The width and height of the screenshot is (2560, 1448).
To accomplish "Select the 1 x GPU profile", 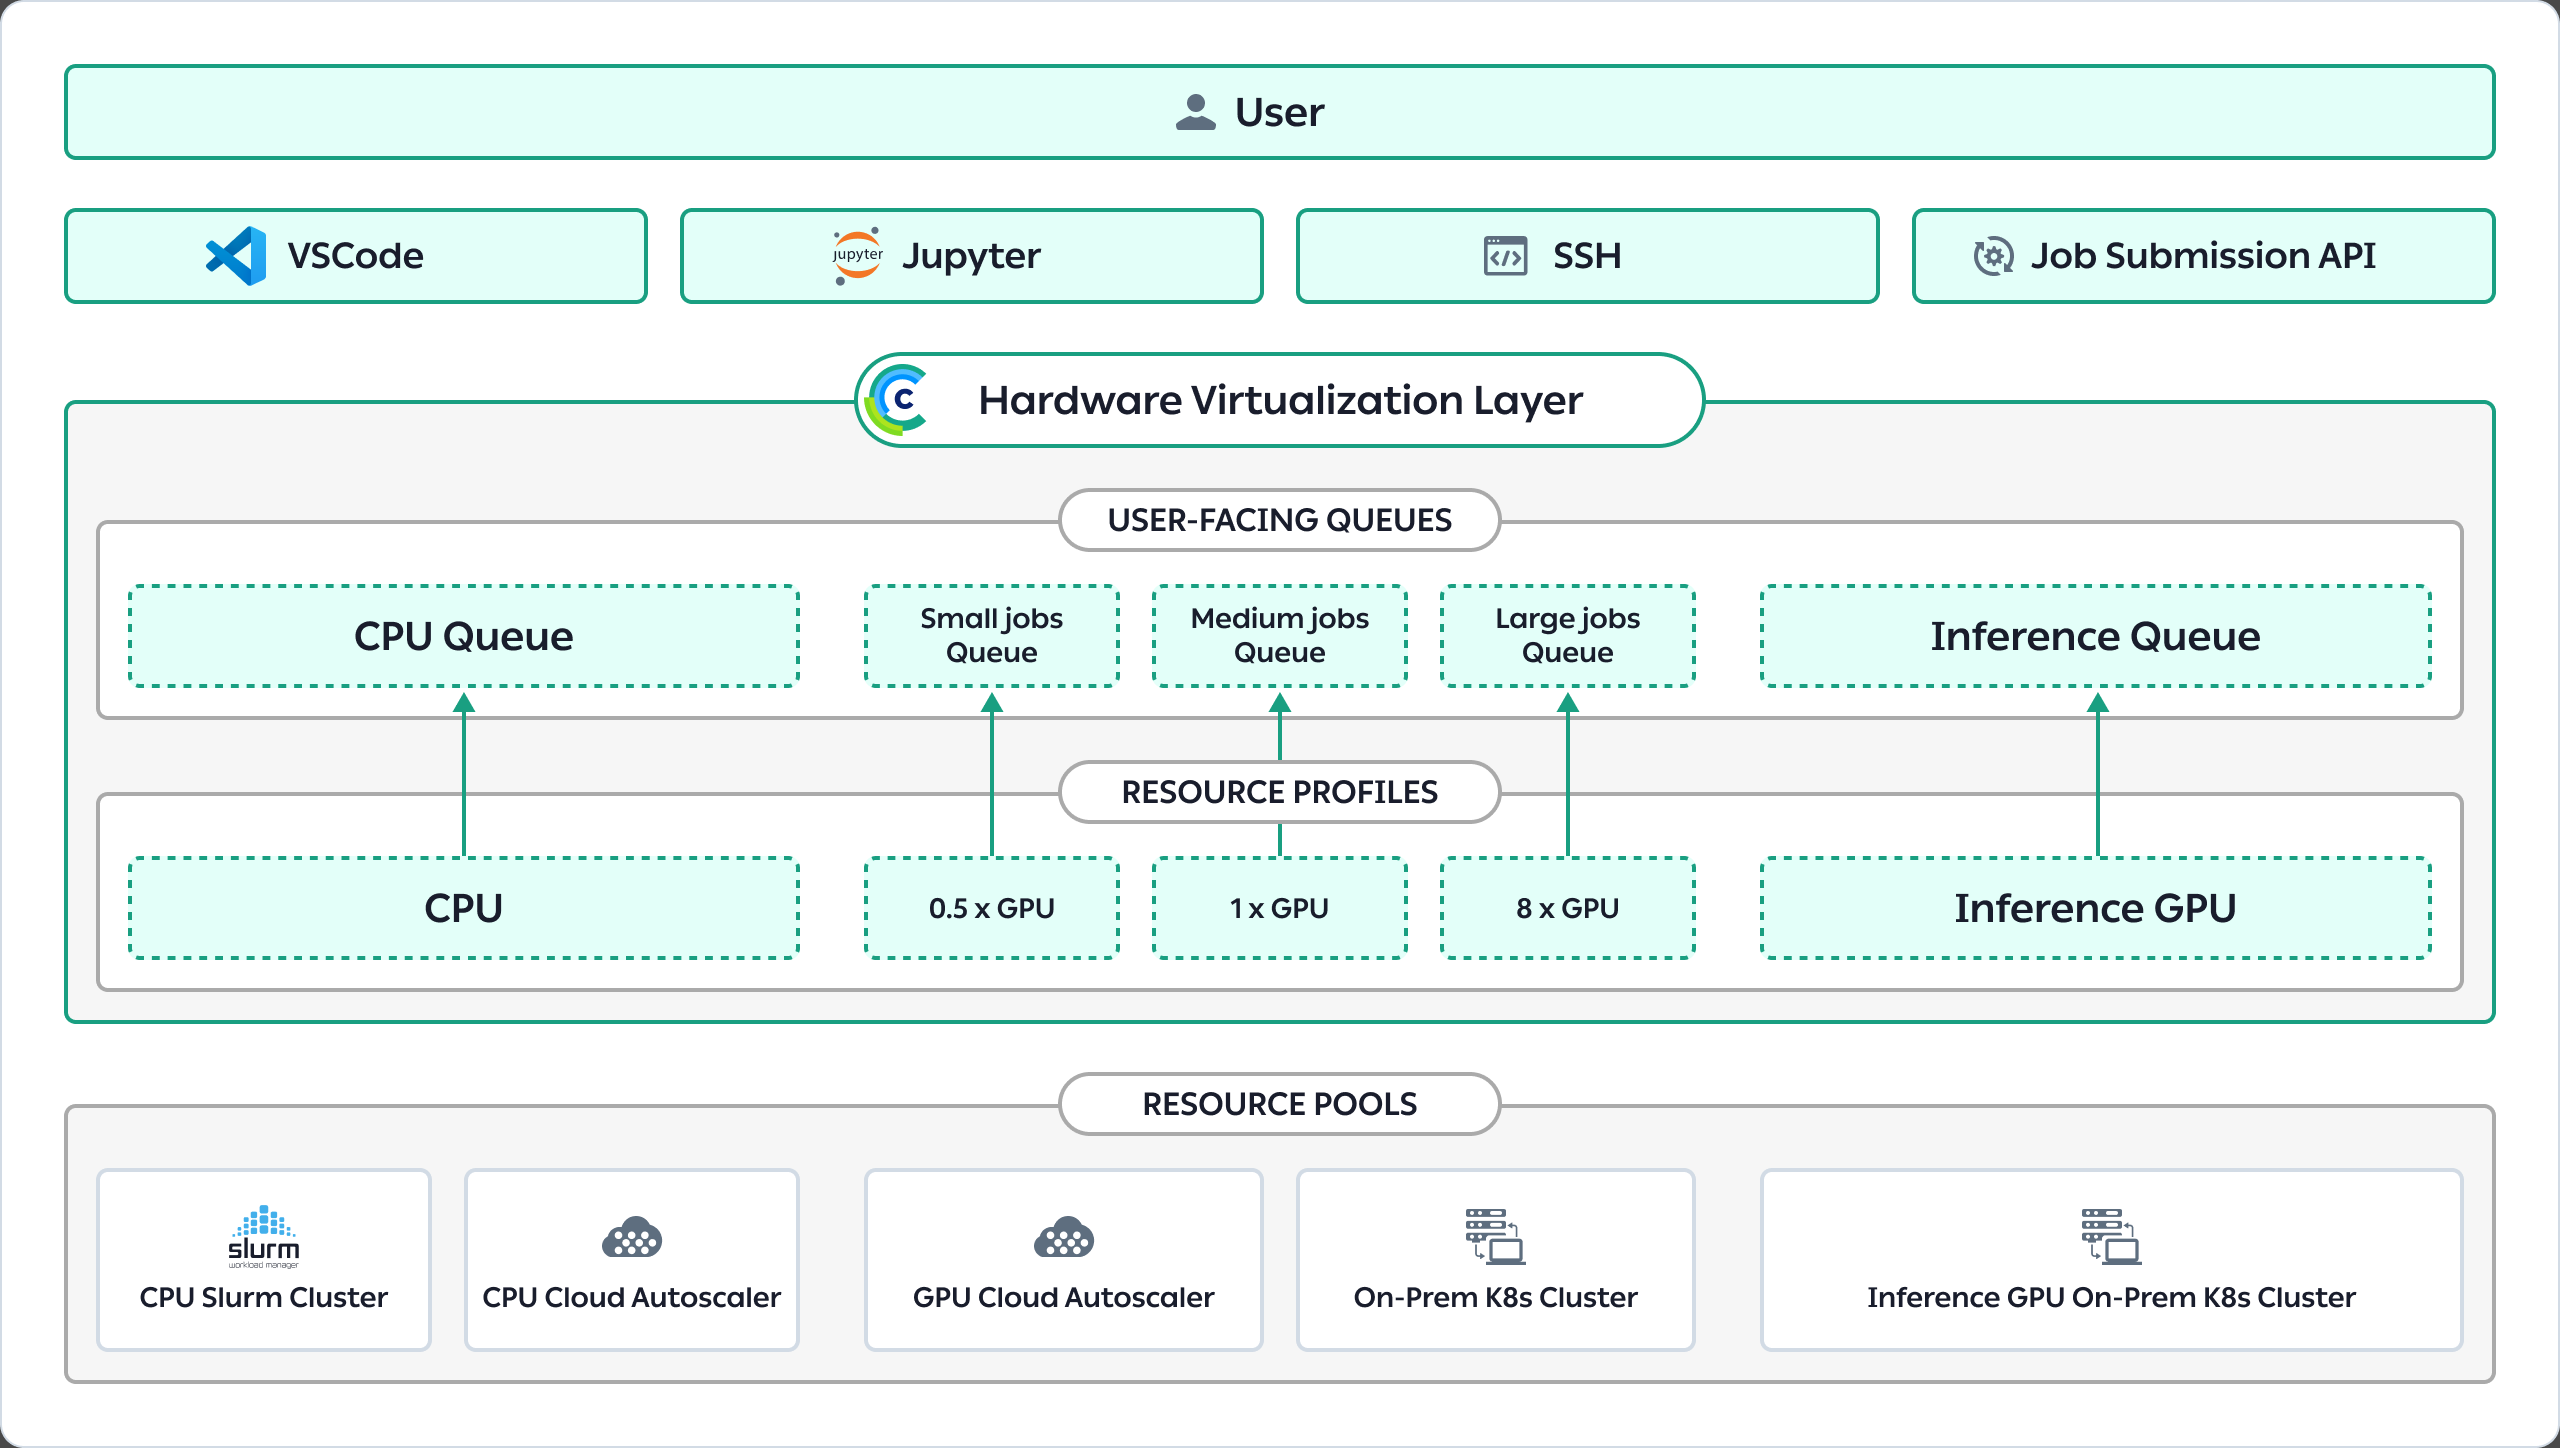I will [1280, 908].
